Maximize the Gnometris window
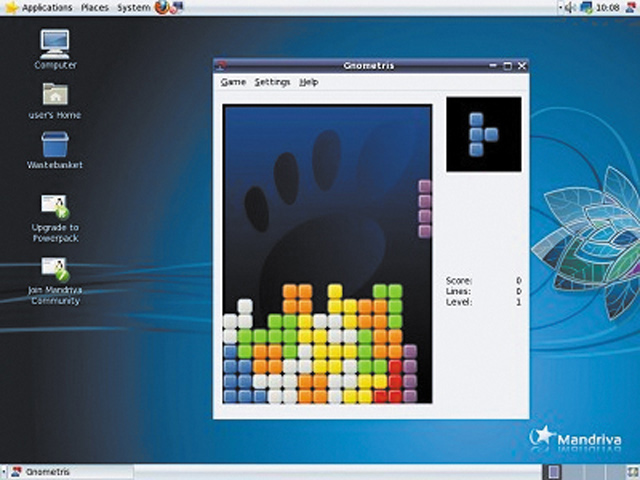The image size is (640, 480). coord(507,65)
